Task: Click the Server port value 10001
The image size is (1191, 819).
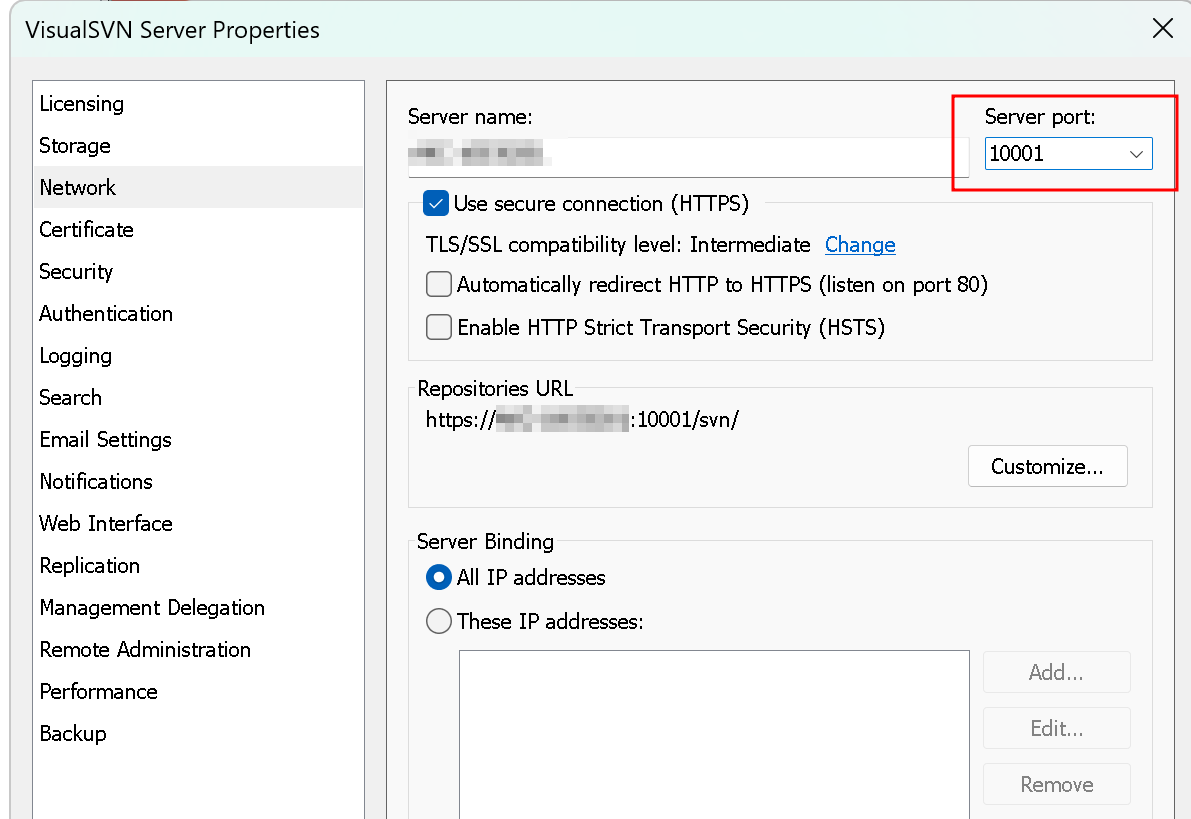Action: [x=1016, y=154]
